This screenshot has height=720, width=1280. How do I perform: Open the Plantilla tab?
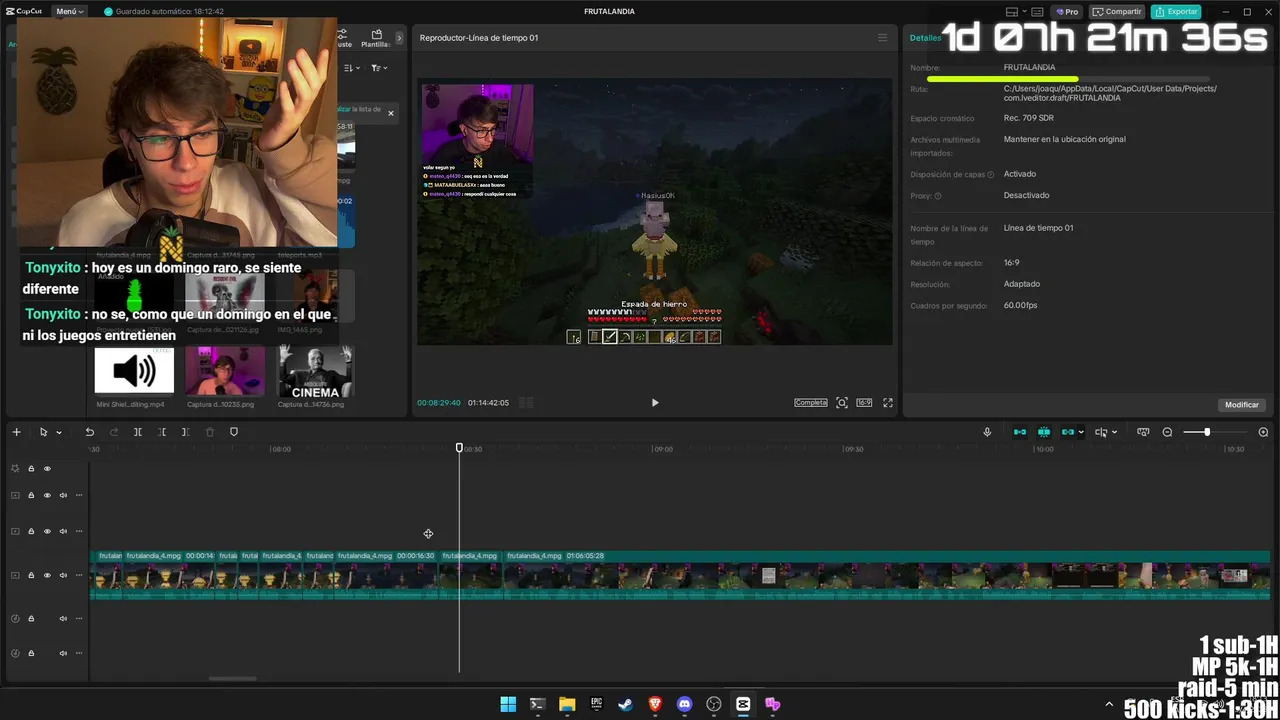(376, 38)
